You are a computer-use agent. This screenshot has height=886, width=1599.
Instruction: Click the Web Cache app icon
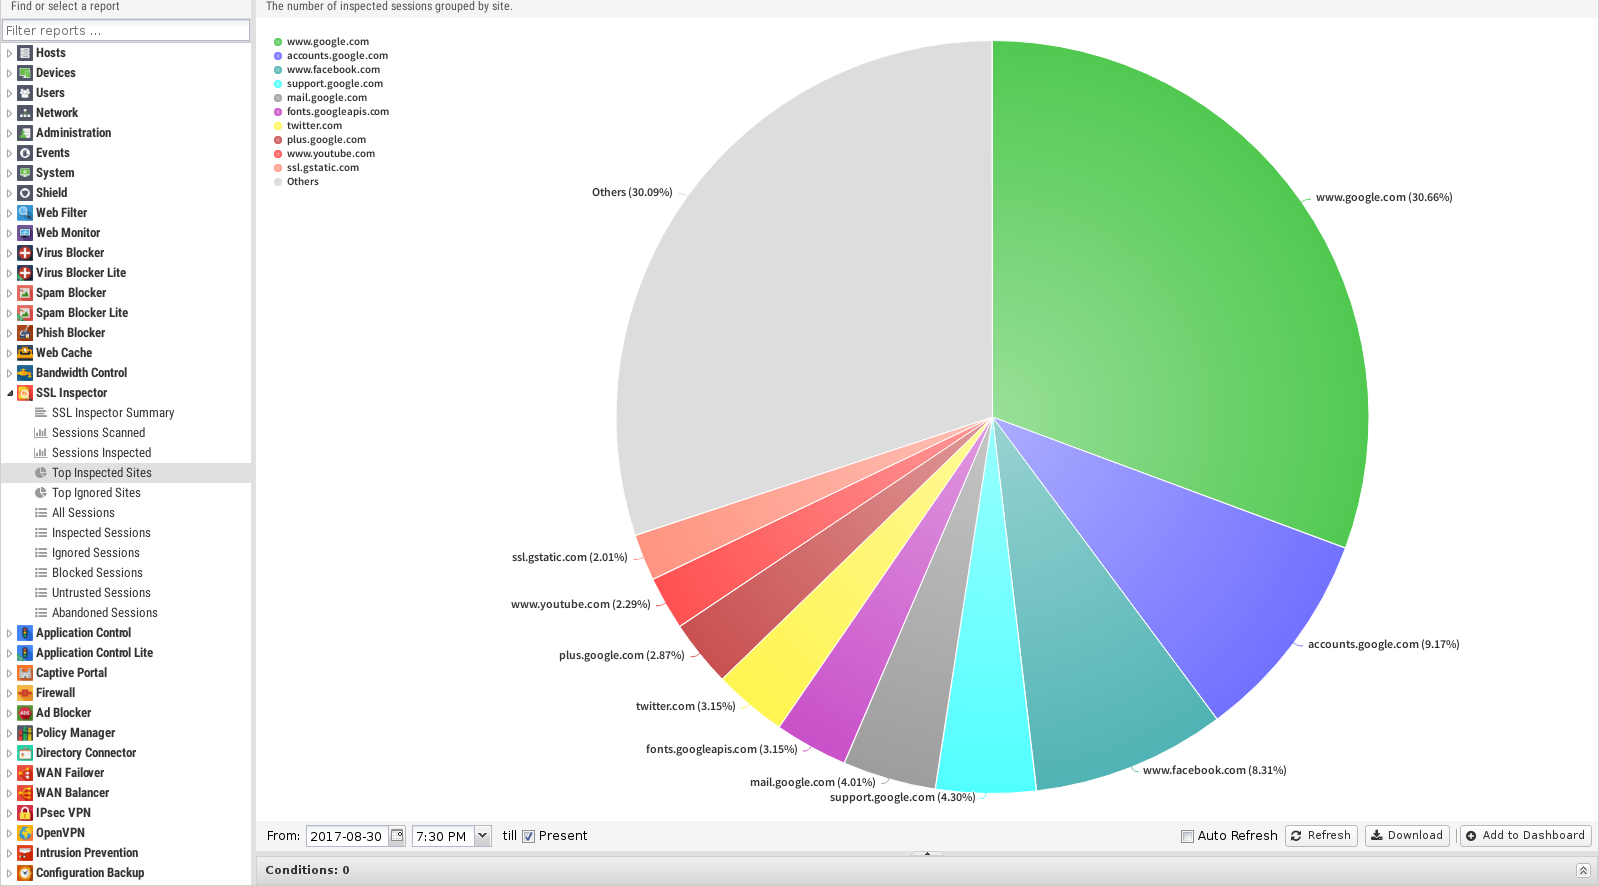[x=25, y=353]
